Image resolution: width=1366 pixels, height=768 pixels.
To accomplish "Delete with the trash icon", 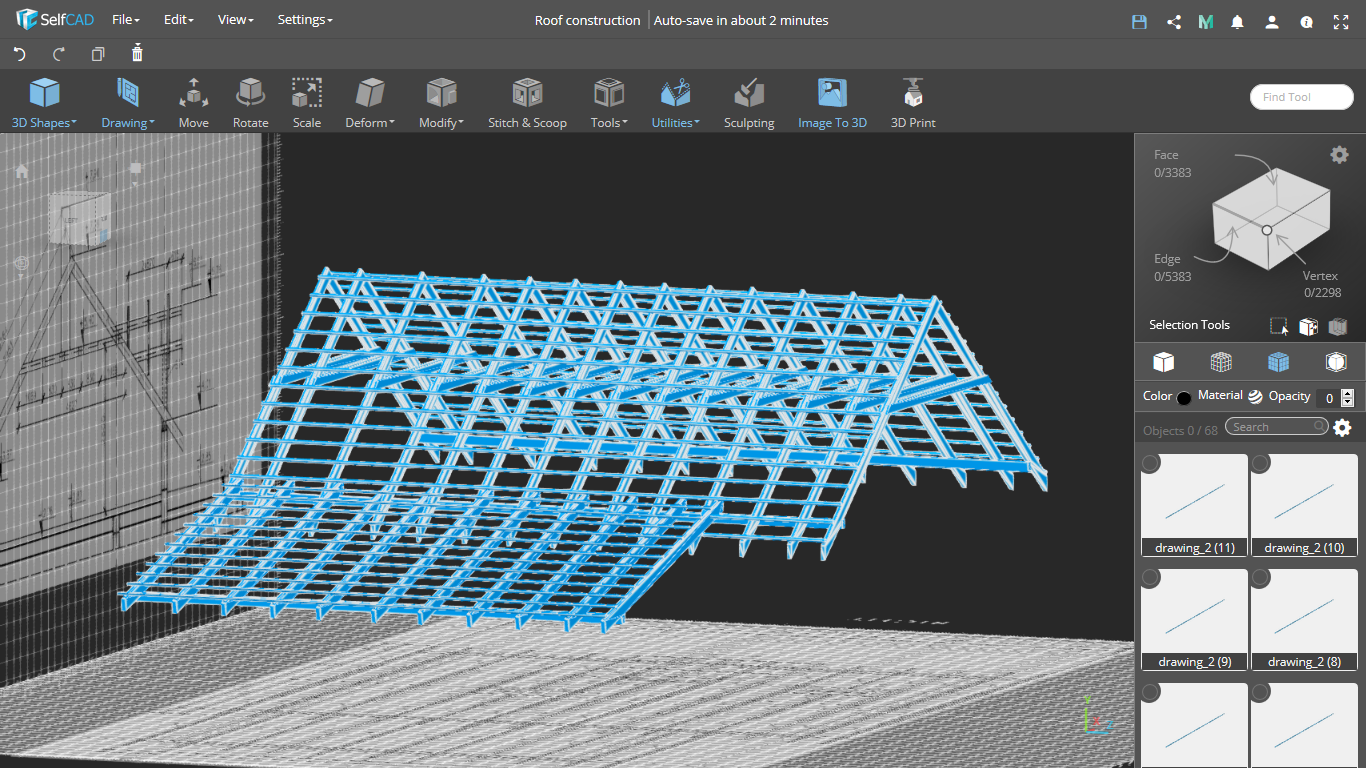I will tap(137, 53).
